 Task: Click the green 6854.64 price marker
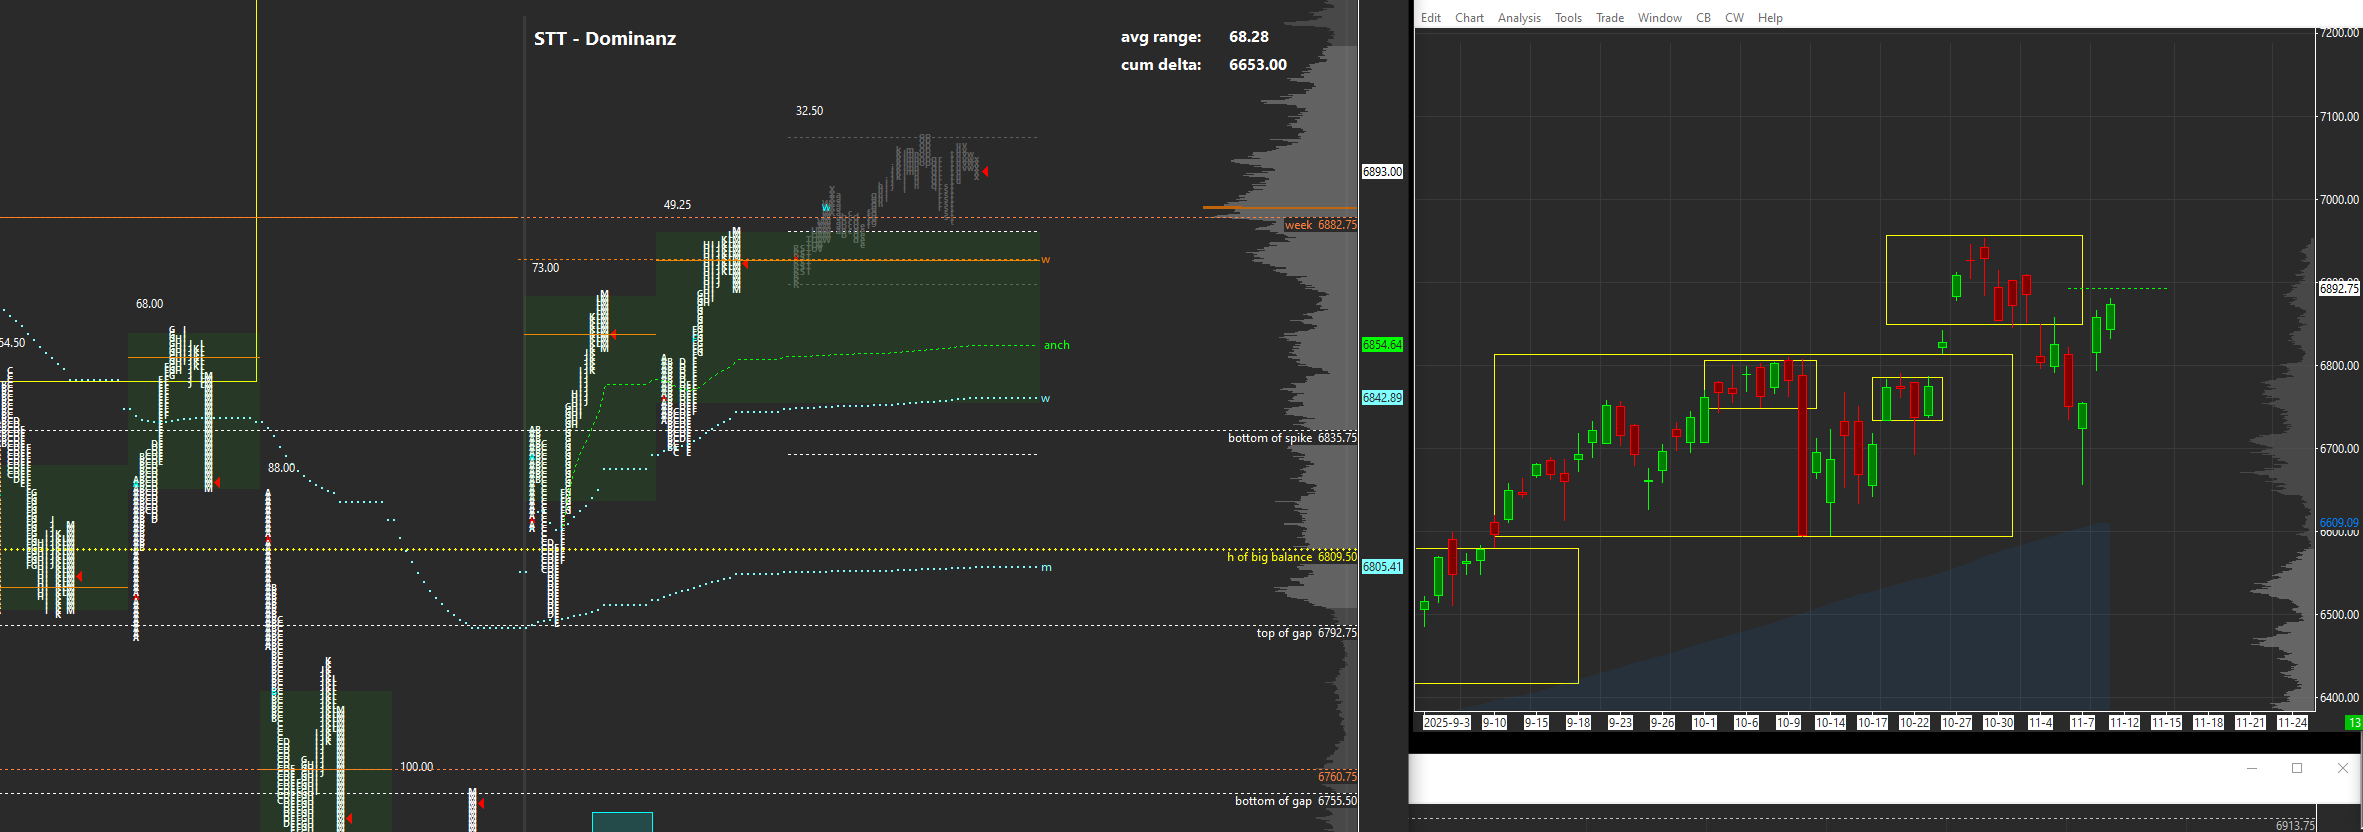click(1382, 345)
